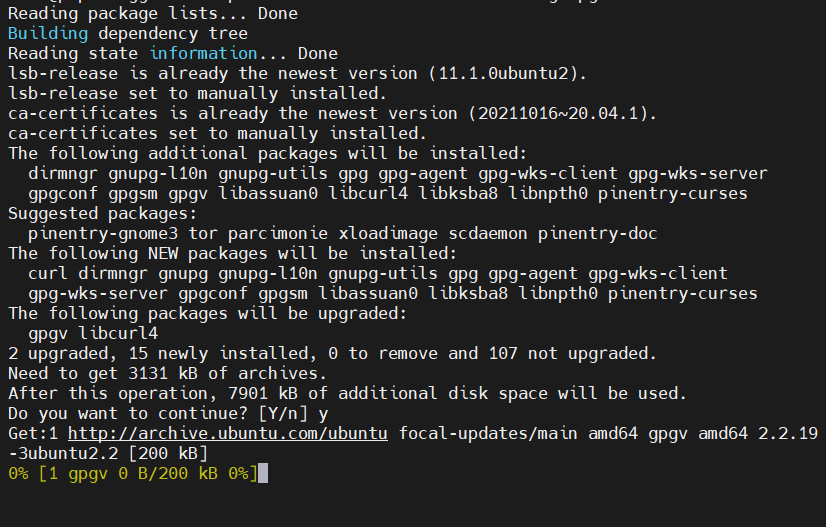The width and height of the screenshot is (826, 527).
Task: Click the "Get:1" line prefix
Action: click(x=32, y=433)
